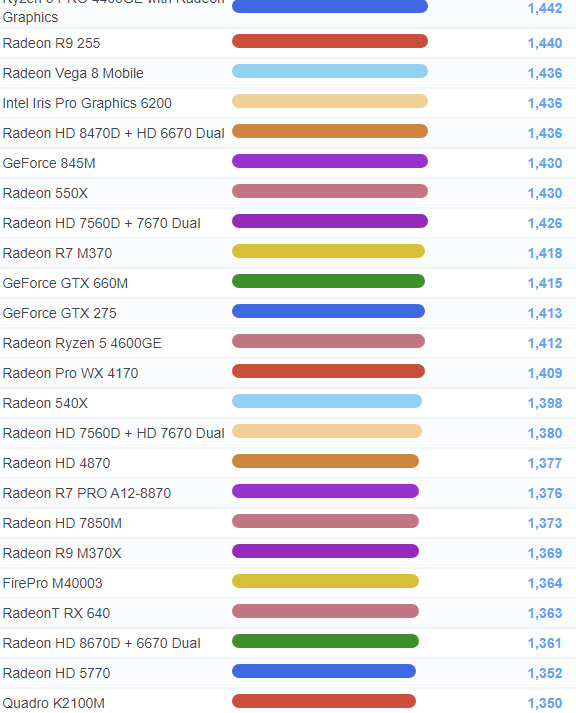Open the Radeon HD 5770 link
This screenshot has width=576, height=713.
point(56,673)
